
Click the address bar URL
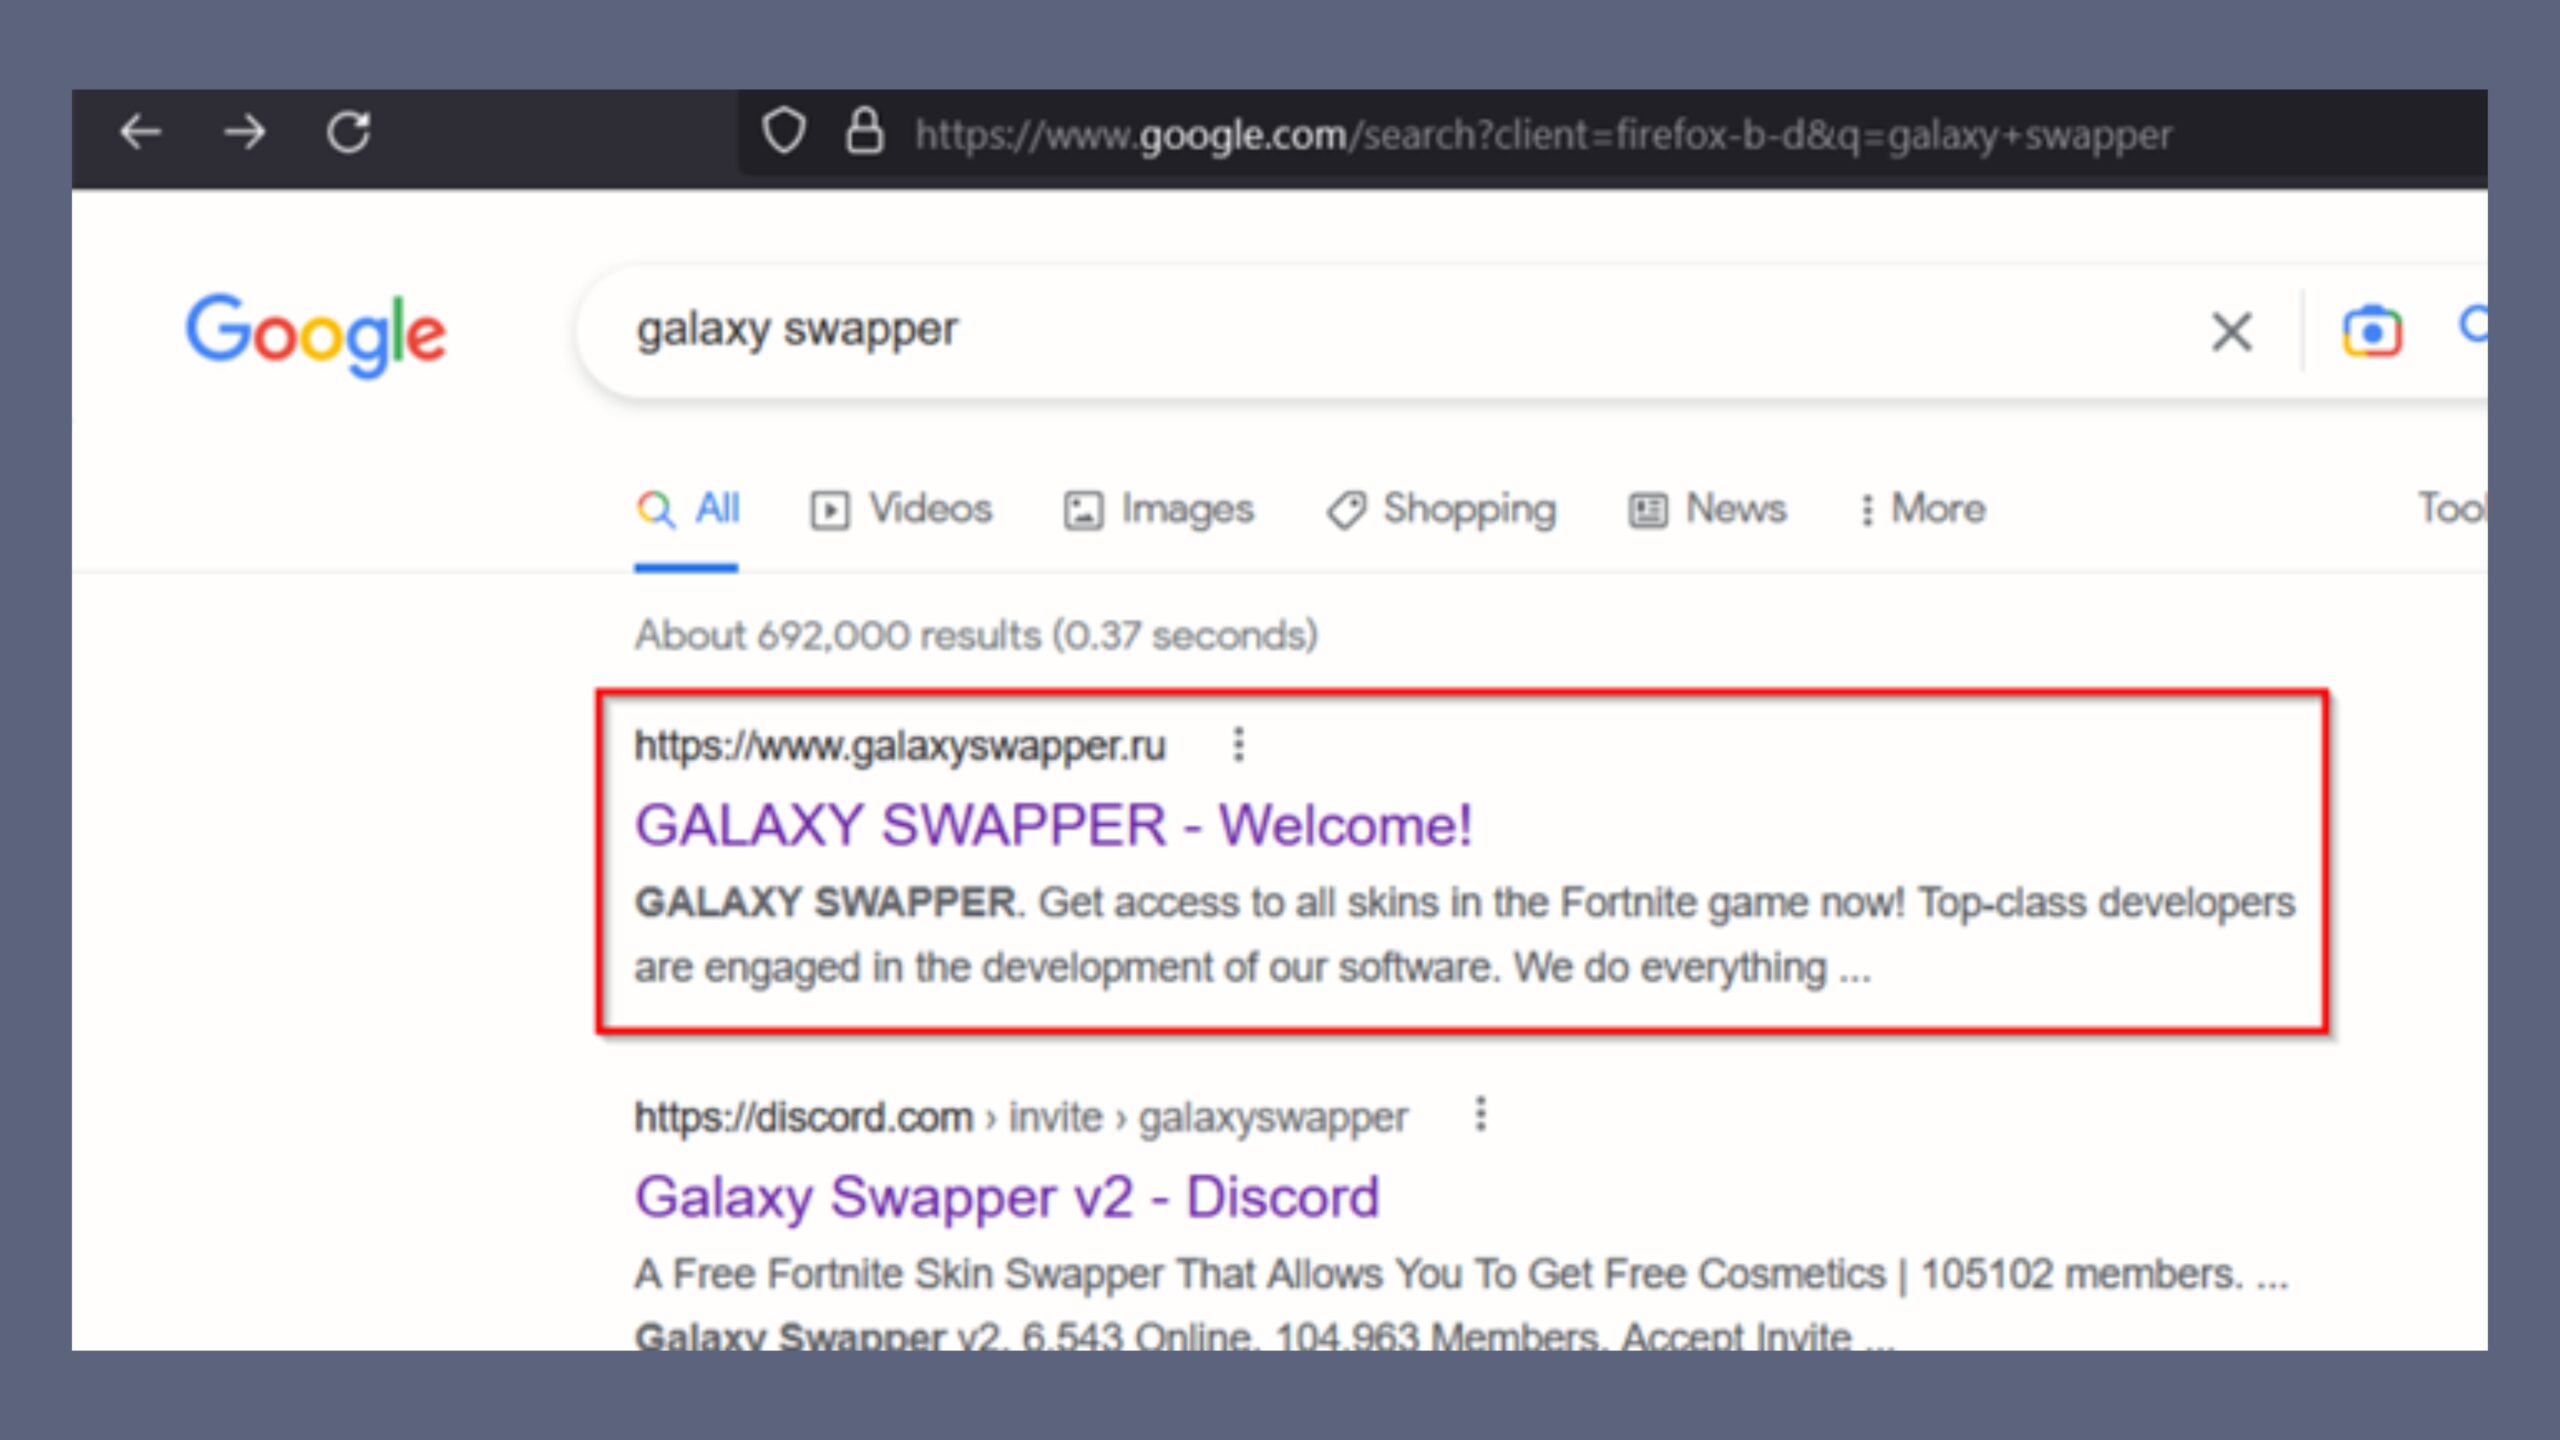[x=1543, y=134]
